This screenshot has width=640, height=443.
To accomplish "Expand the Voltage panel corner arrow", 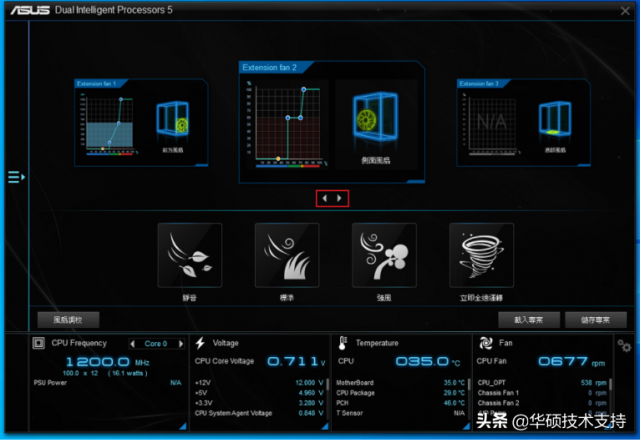I will (x=325, y=426).
